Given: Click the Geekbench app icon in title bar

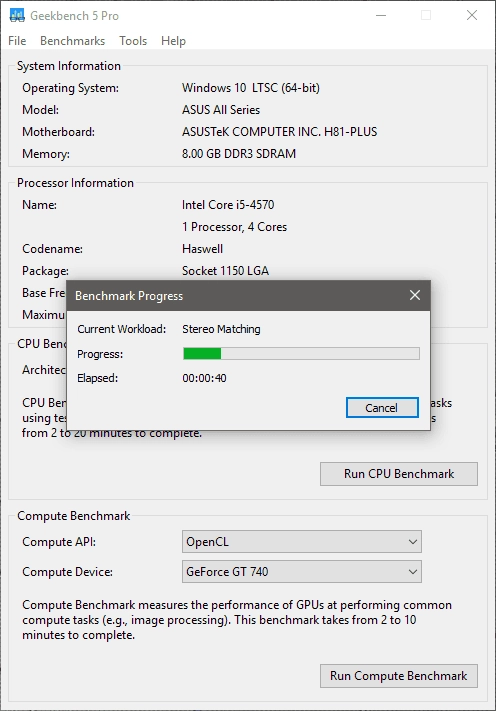Looking at the screenshot, I should pyautogui.click(x=17, y=15).
